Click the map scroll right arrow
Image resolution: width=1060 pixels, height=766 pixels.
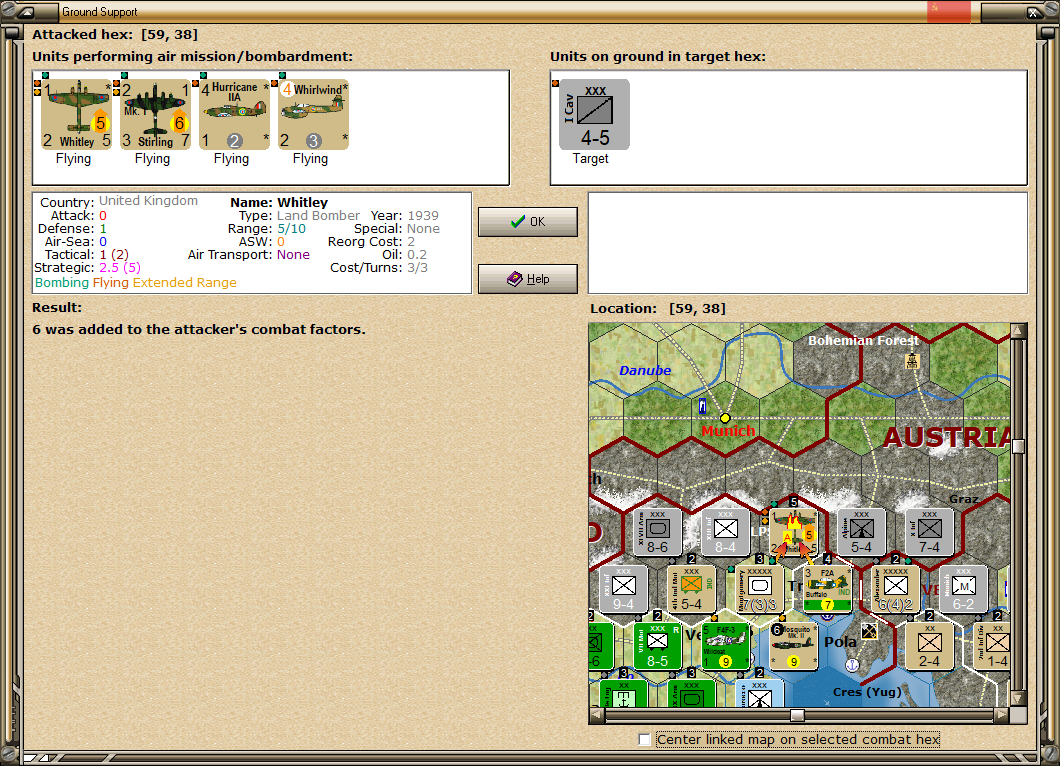[1003, 715]
